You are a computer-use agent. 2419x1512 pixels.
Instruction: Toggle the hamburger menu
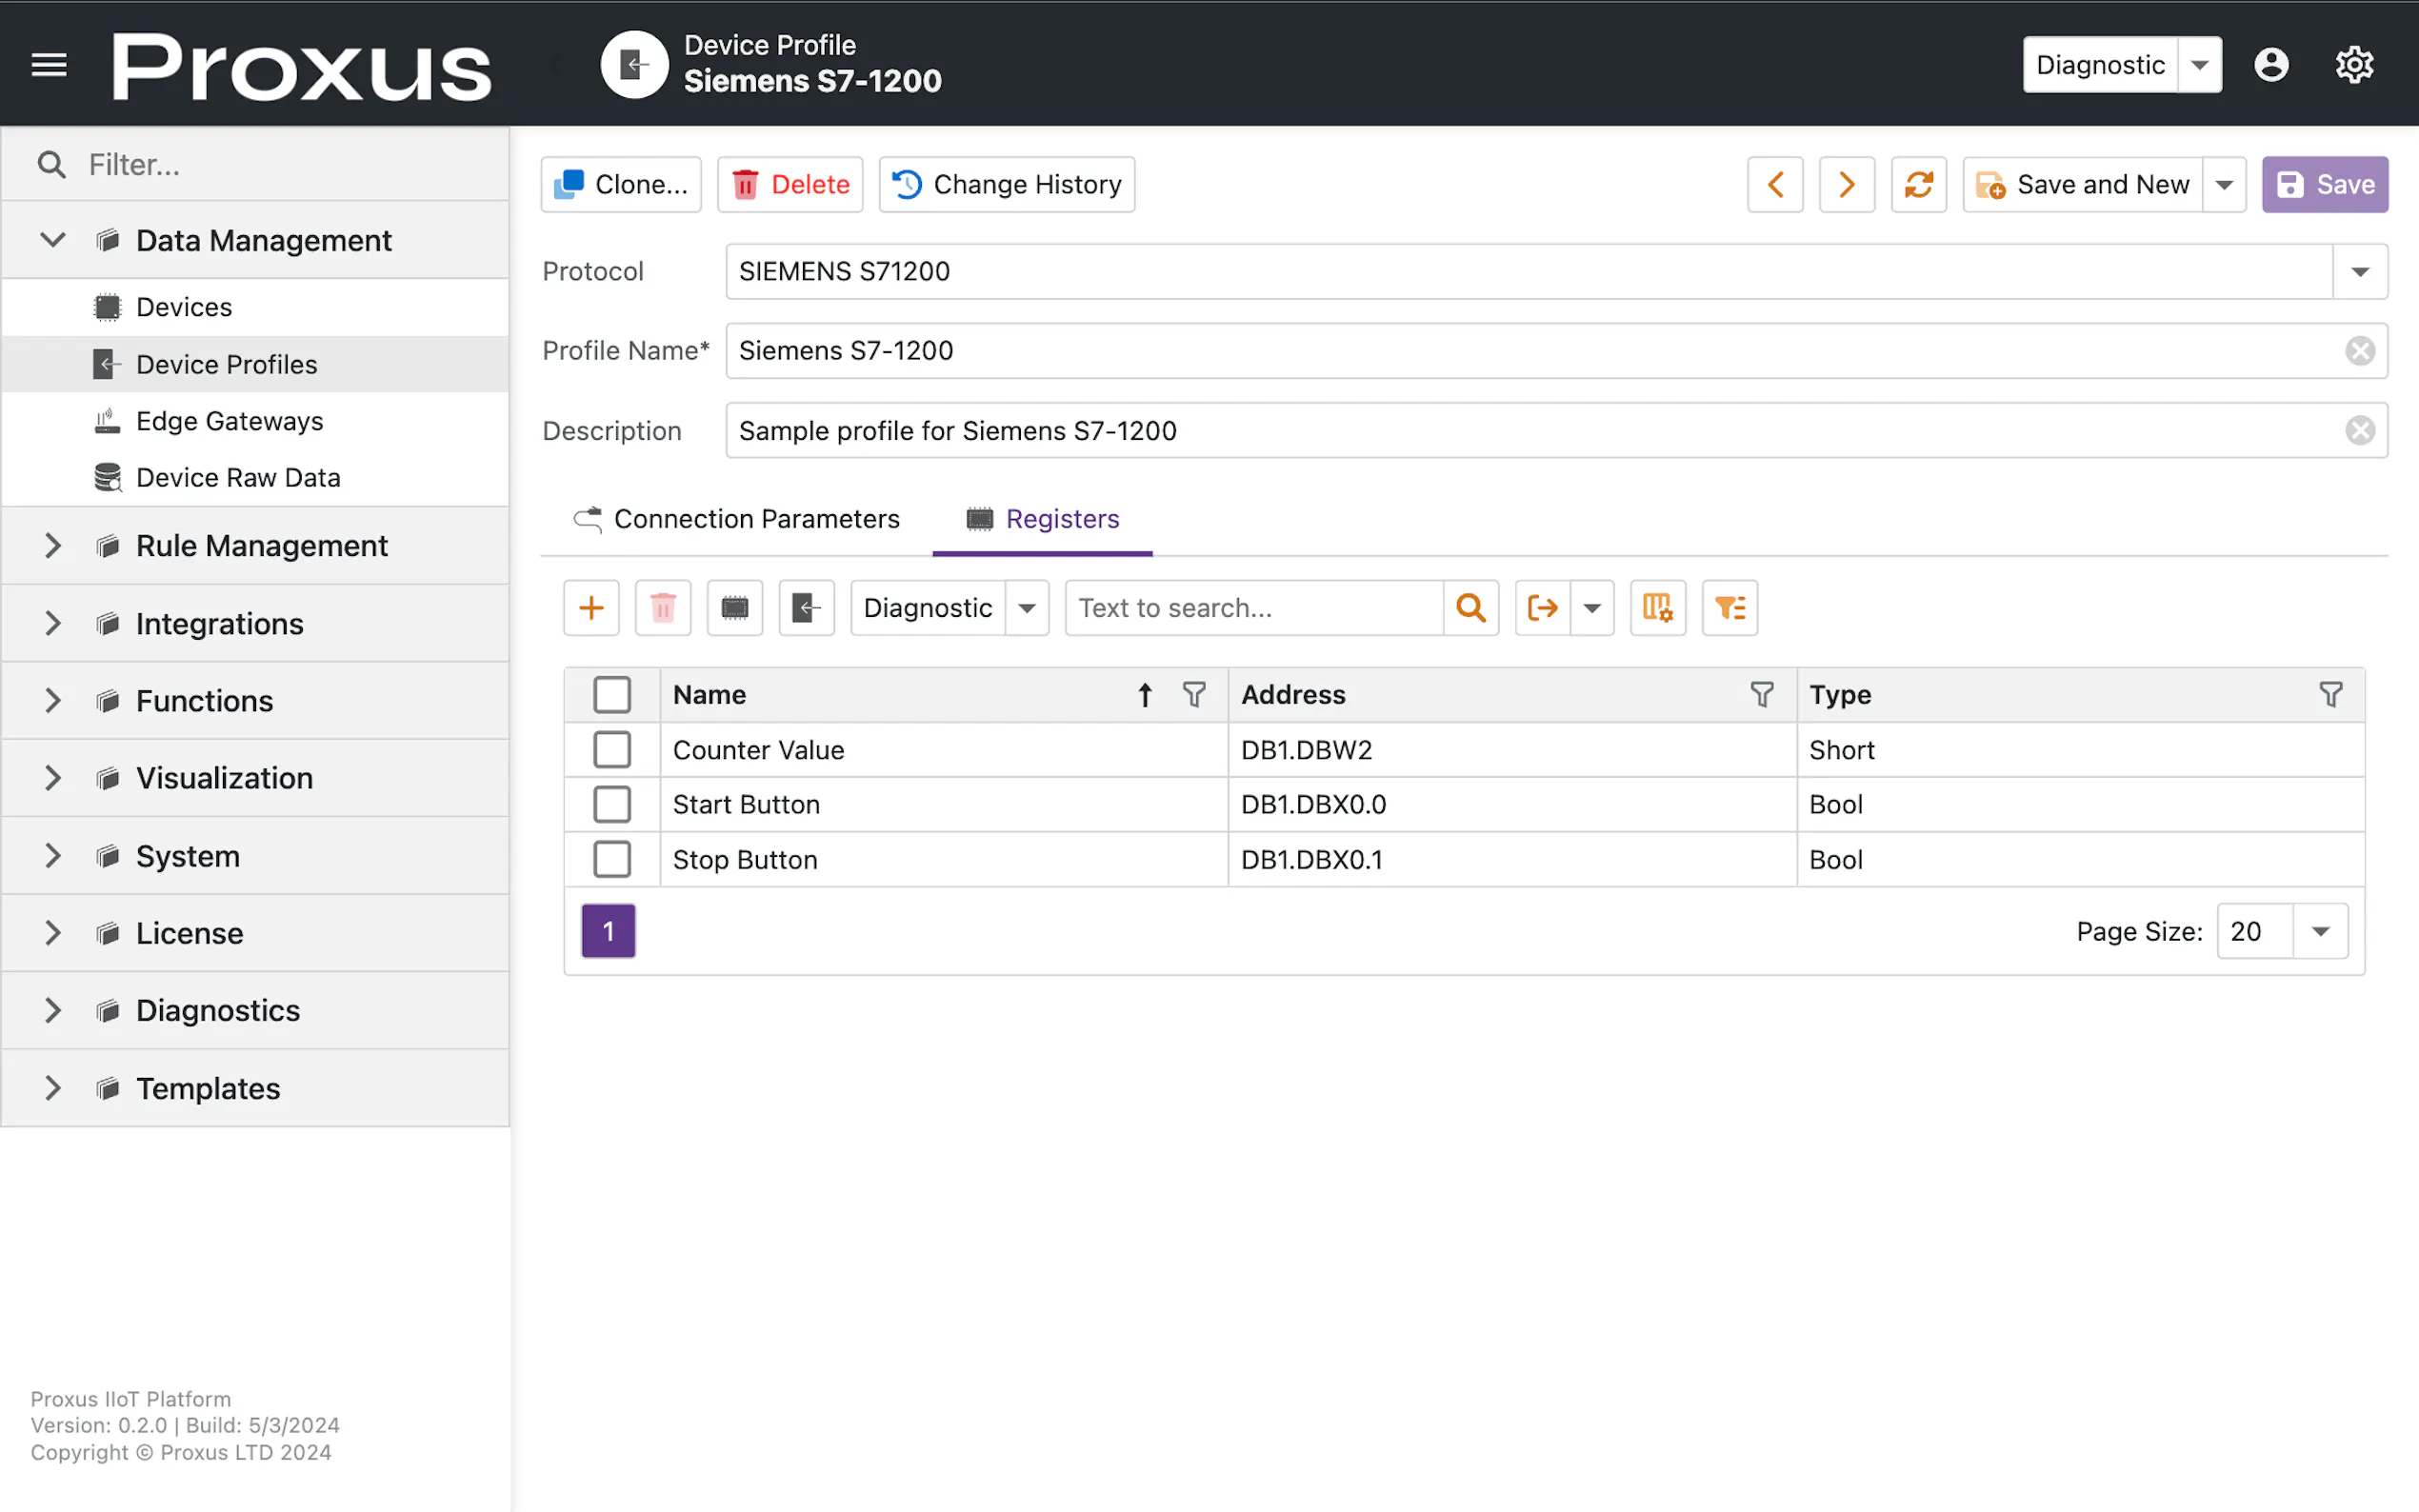pyautogui.click(x=49, y=65)
